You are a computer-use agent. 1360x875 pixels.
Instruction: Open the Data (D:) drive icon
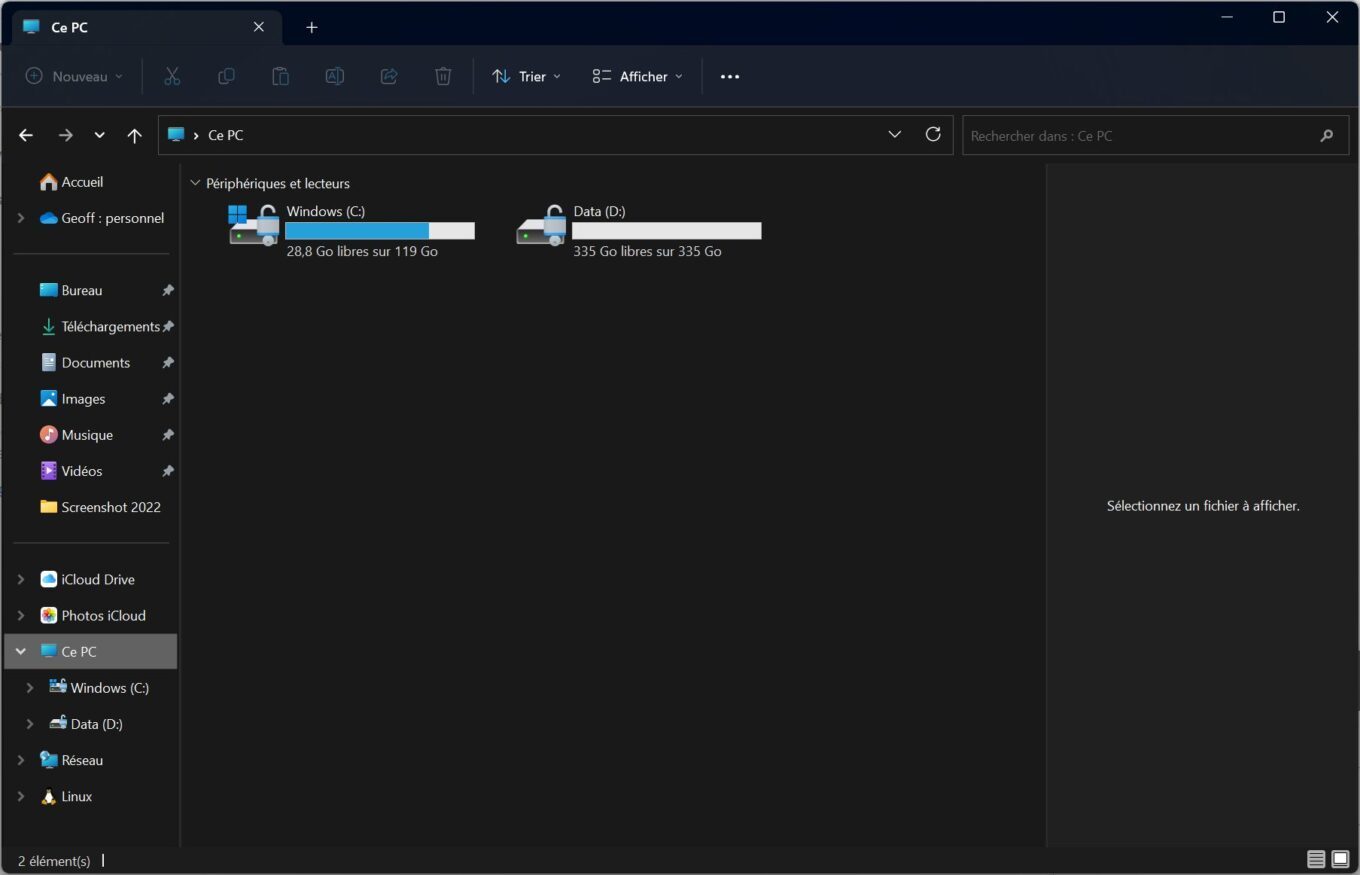pos(541,225)
